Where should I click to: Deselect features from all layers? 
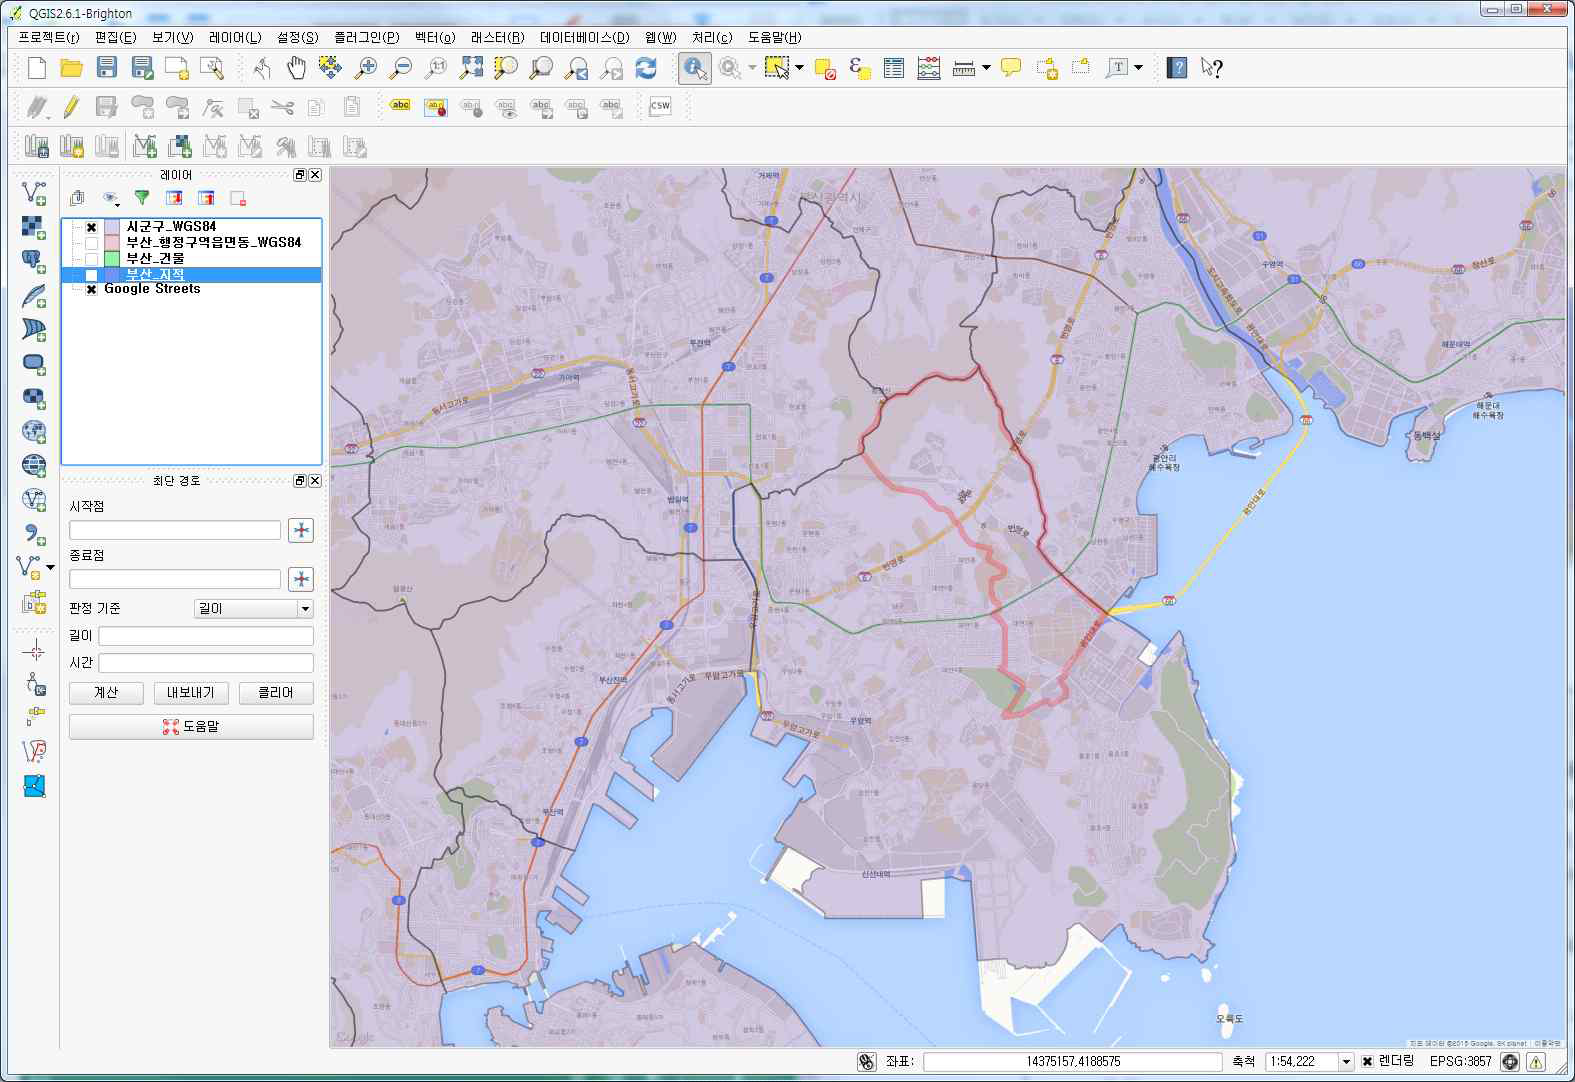click(824, 68)
